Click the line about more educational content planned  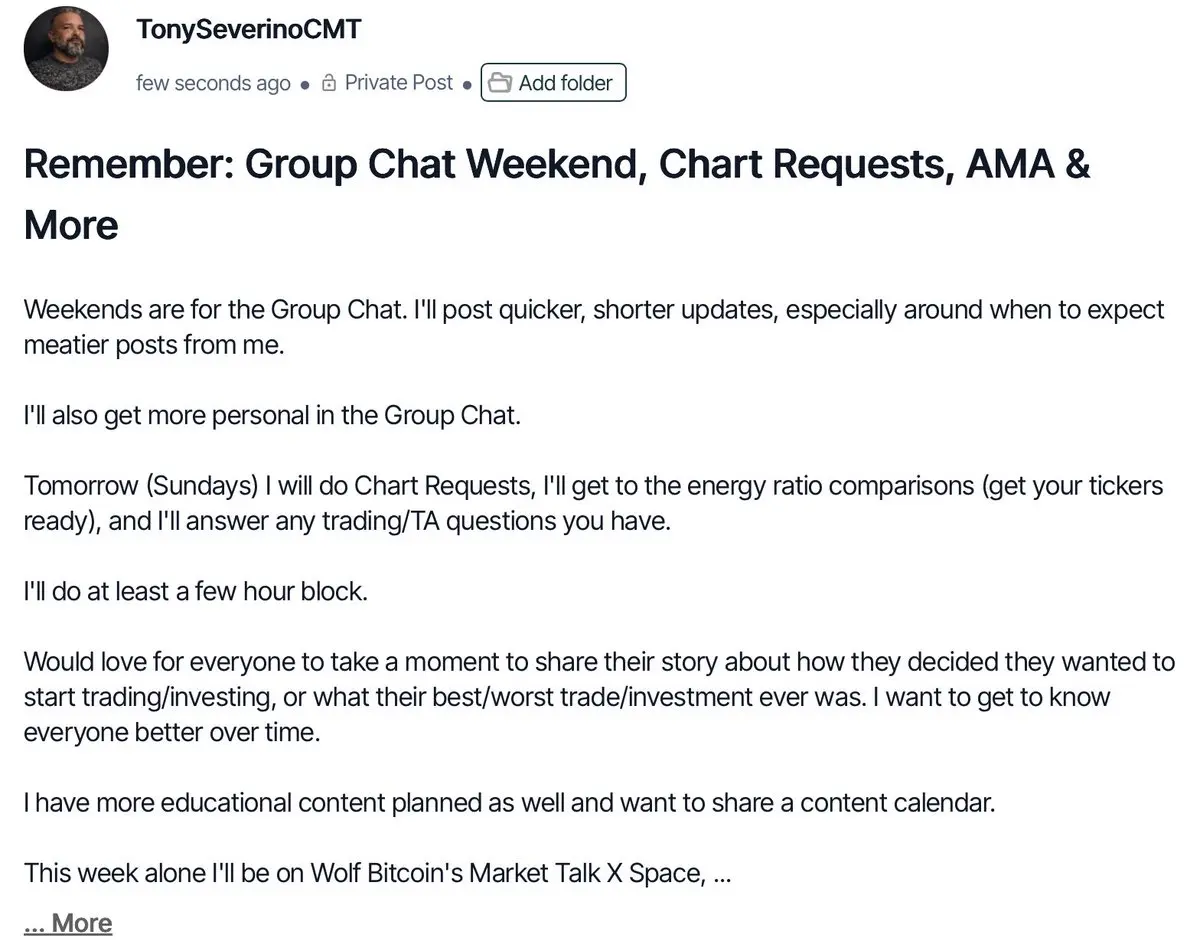[x=509, y=802]
